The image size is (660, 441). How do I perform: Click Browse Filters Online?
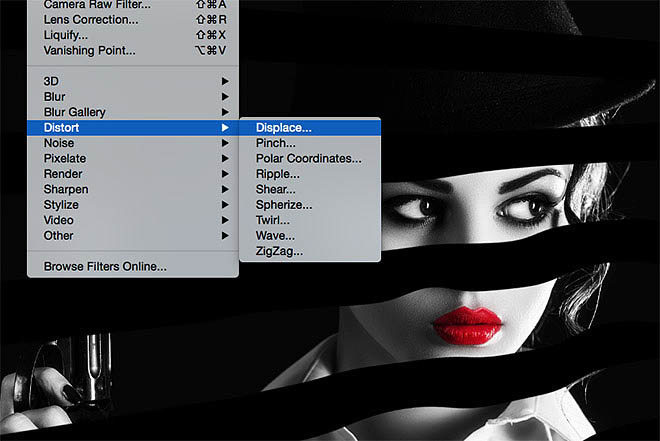point(133,266)
